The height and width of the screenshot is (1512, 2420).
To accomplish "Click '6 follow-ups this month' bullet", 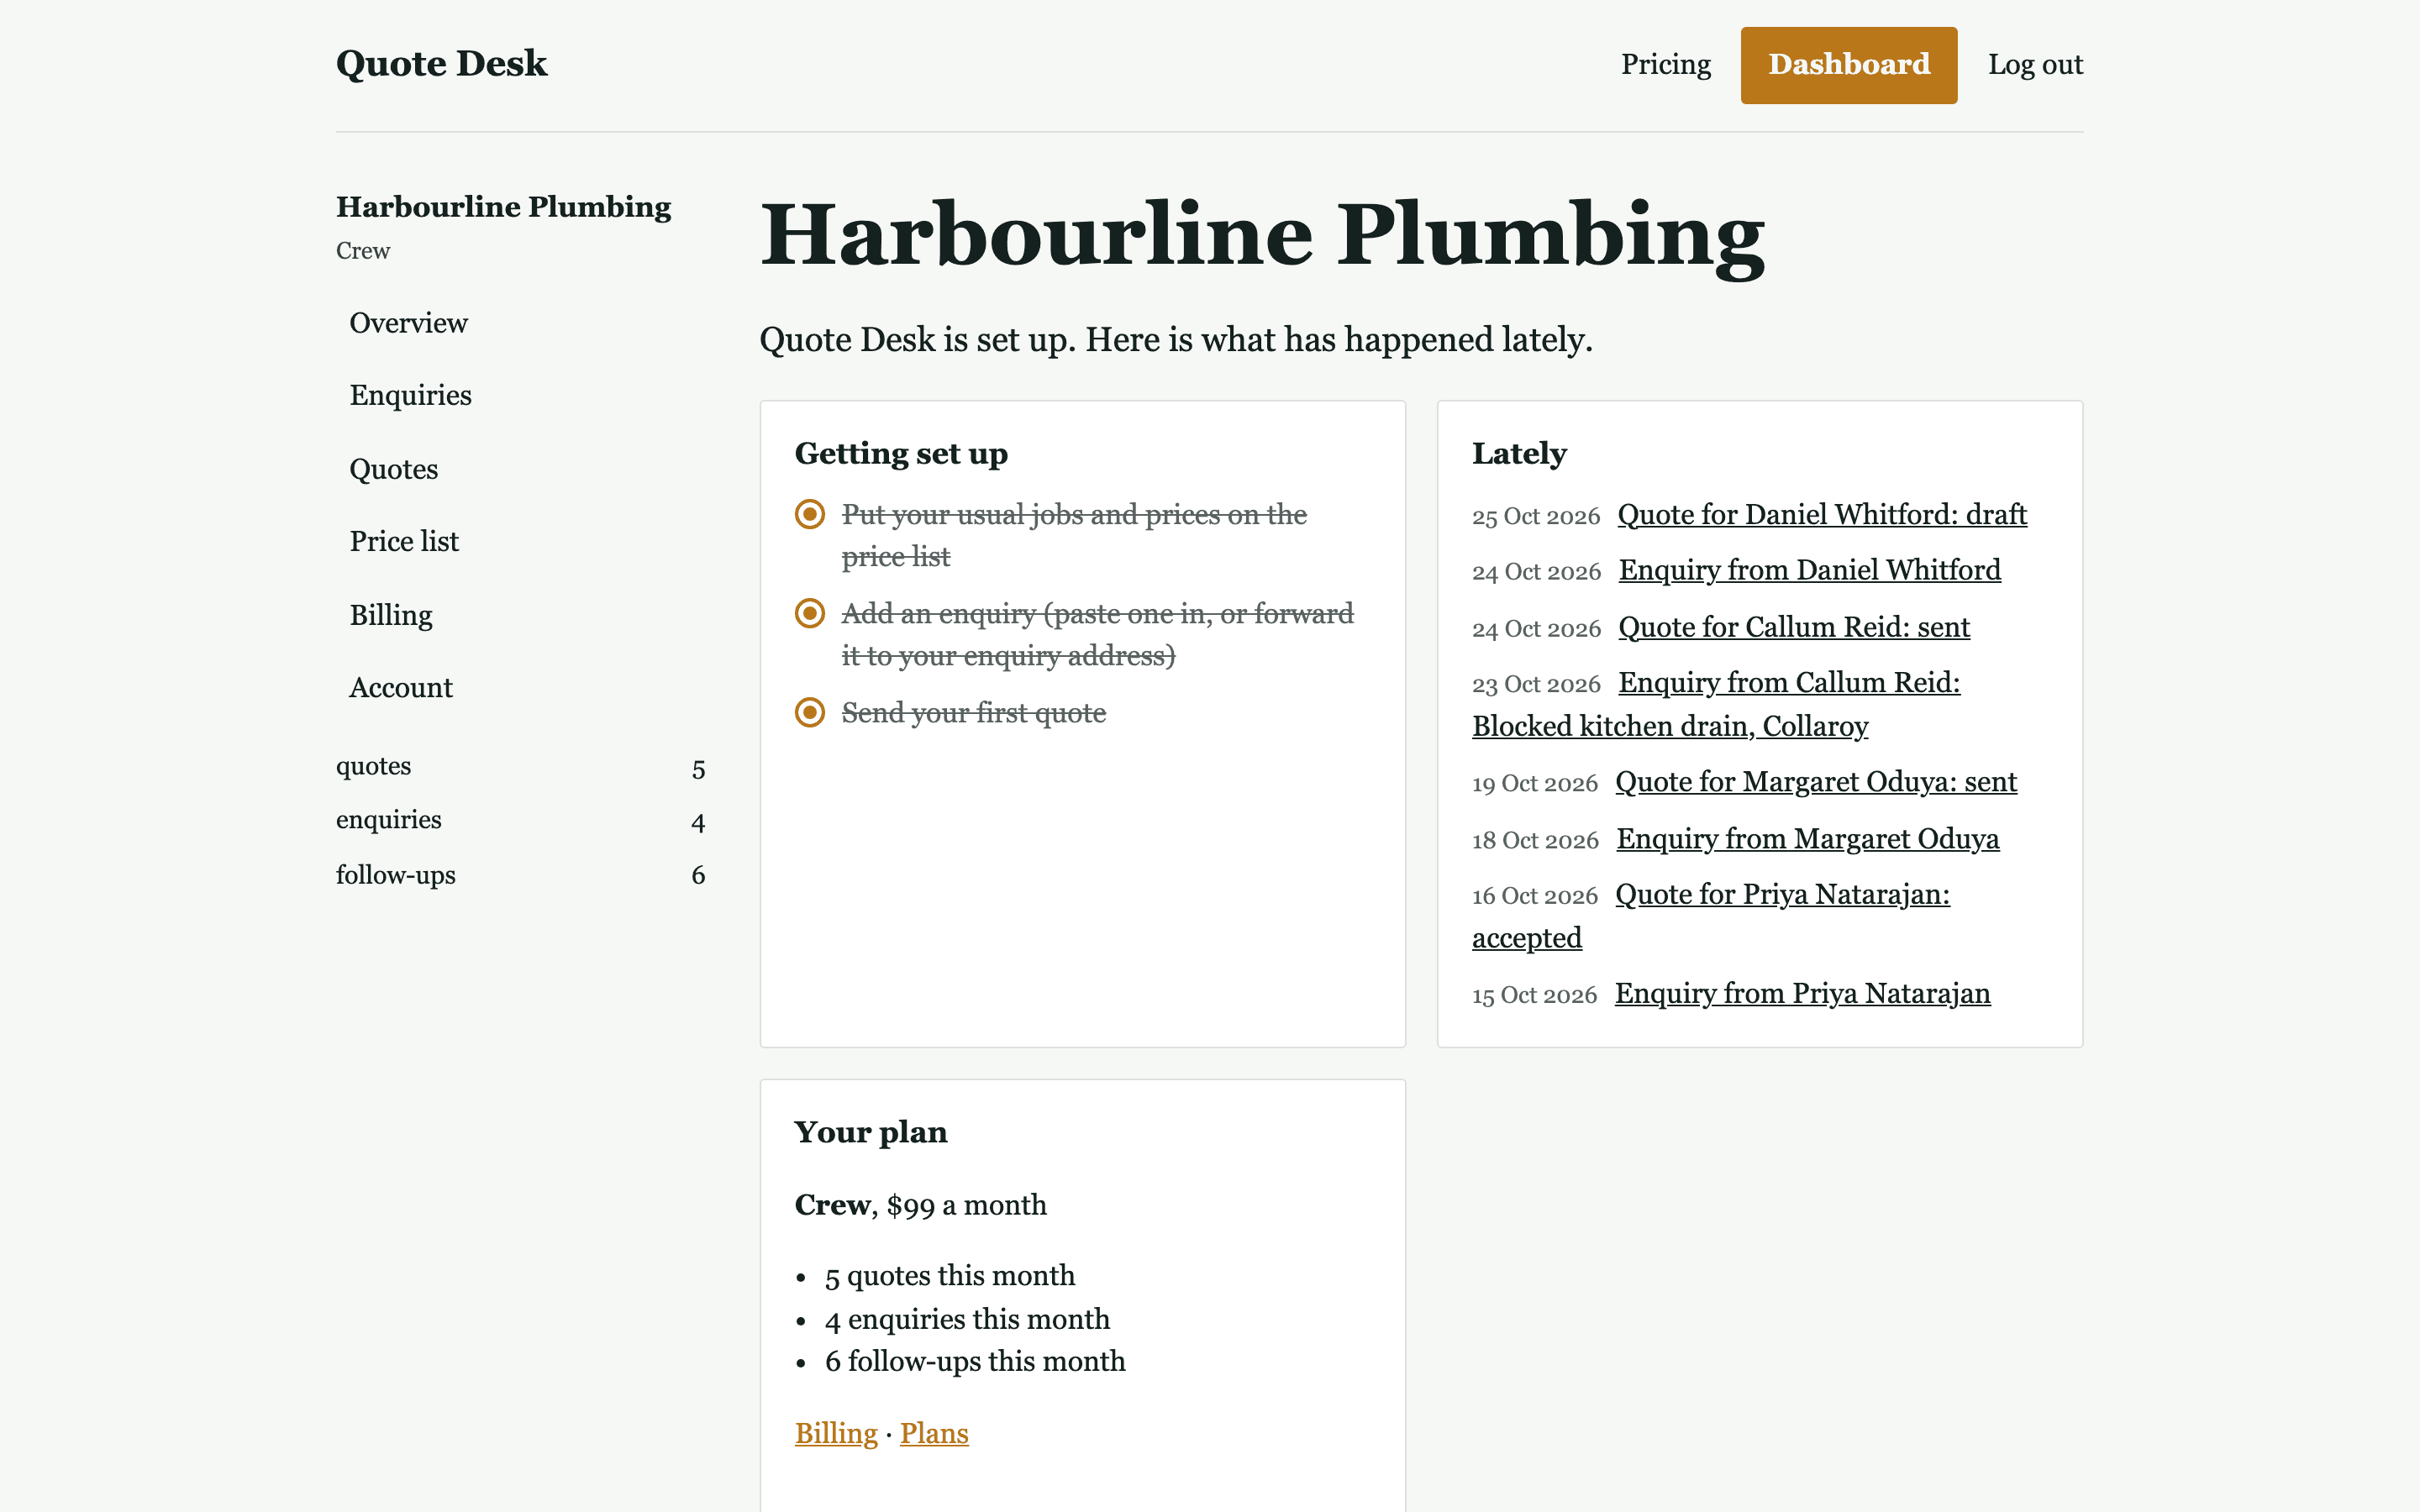I will [x=975, y=1362].
